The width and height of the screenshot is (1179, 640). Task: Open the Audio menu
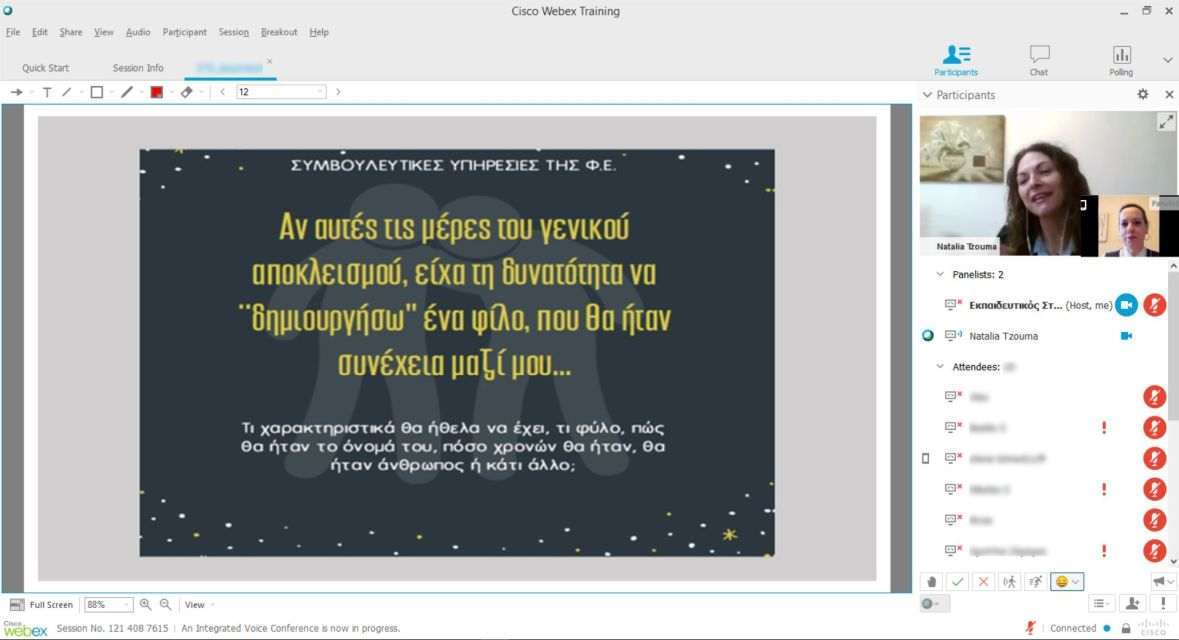(138, 32)
